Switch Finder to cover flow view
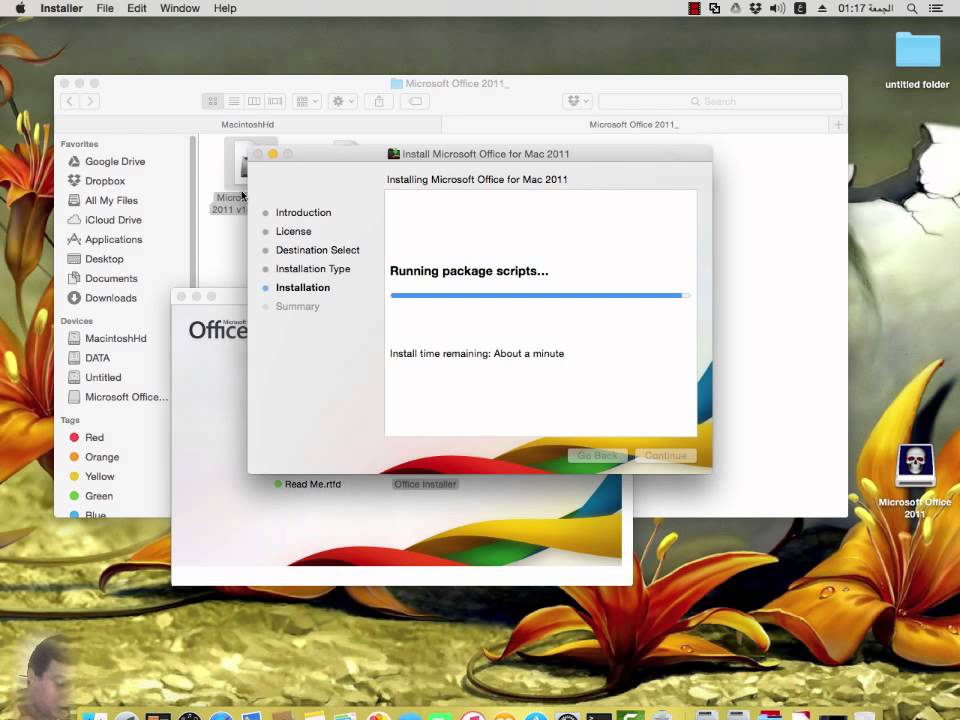 [275, 101]
